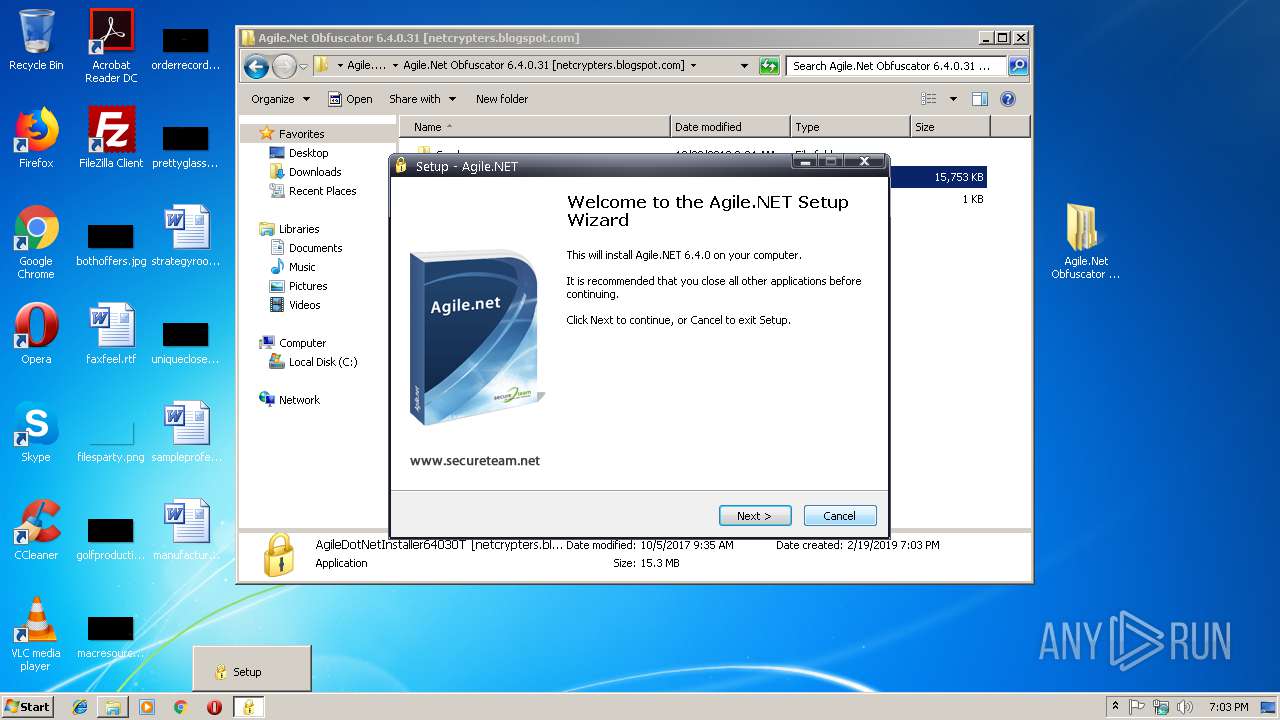
Task: Open address bar history dropdown arrow
Action: click(x=744, y=66)
